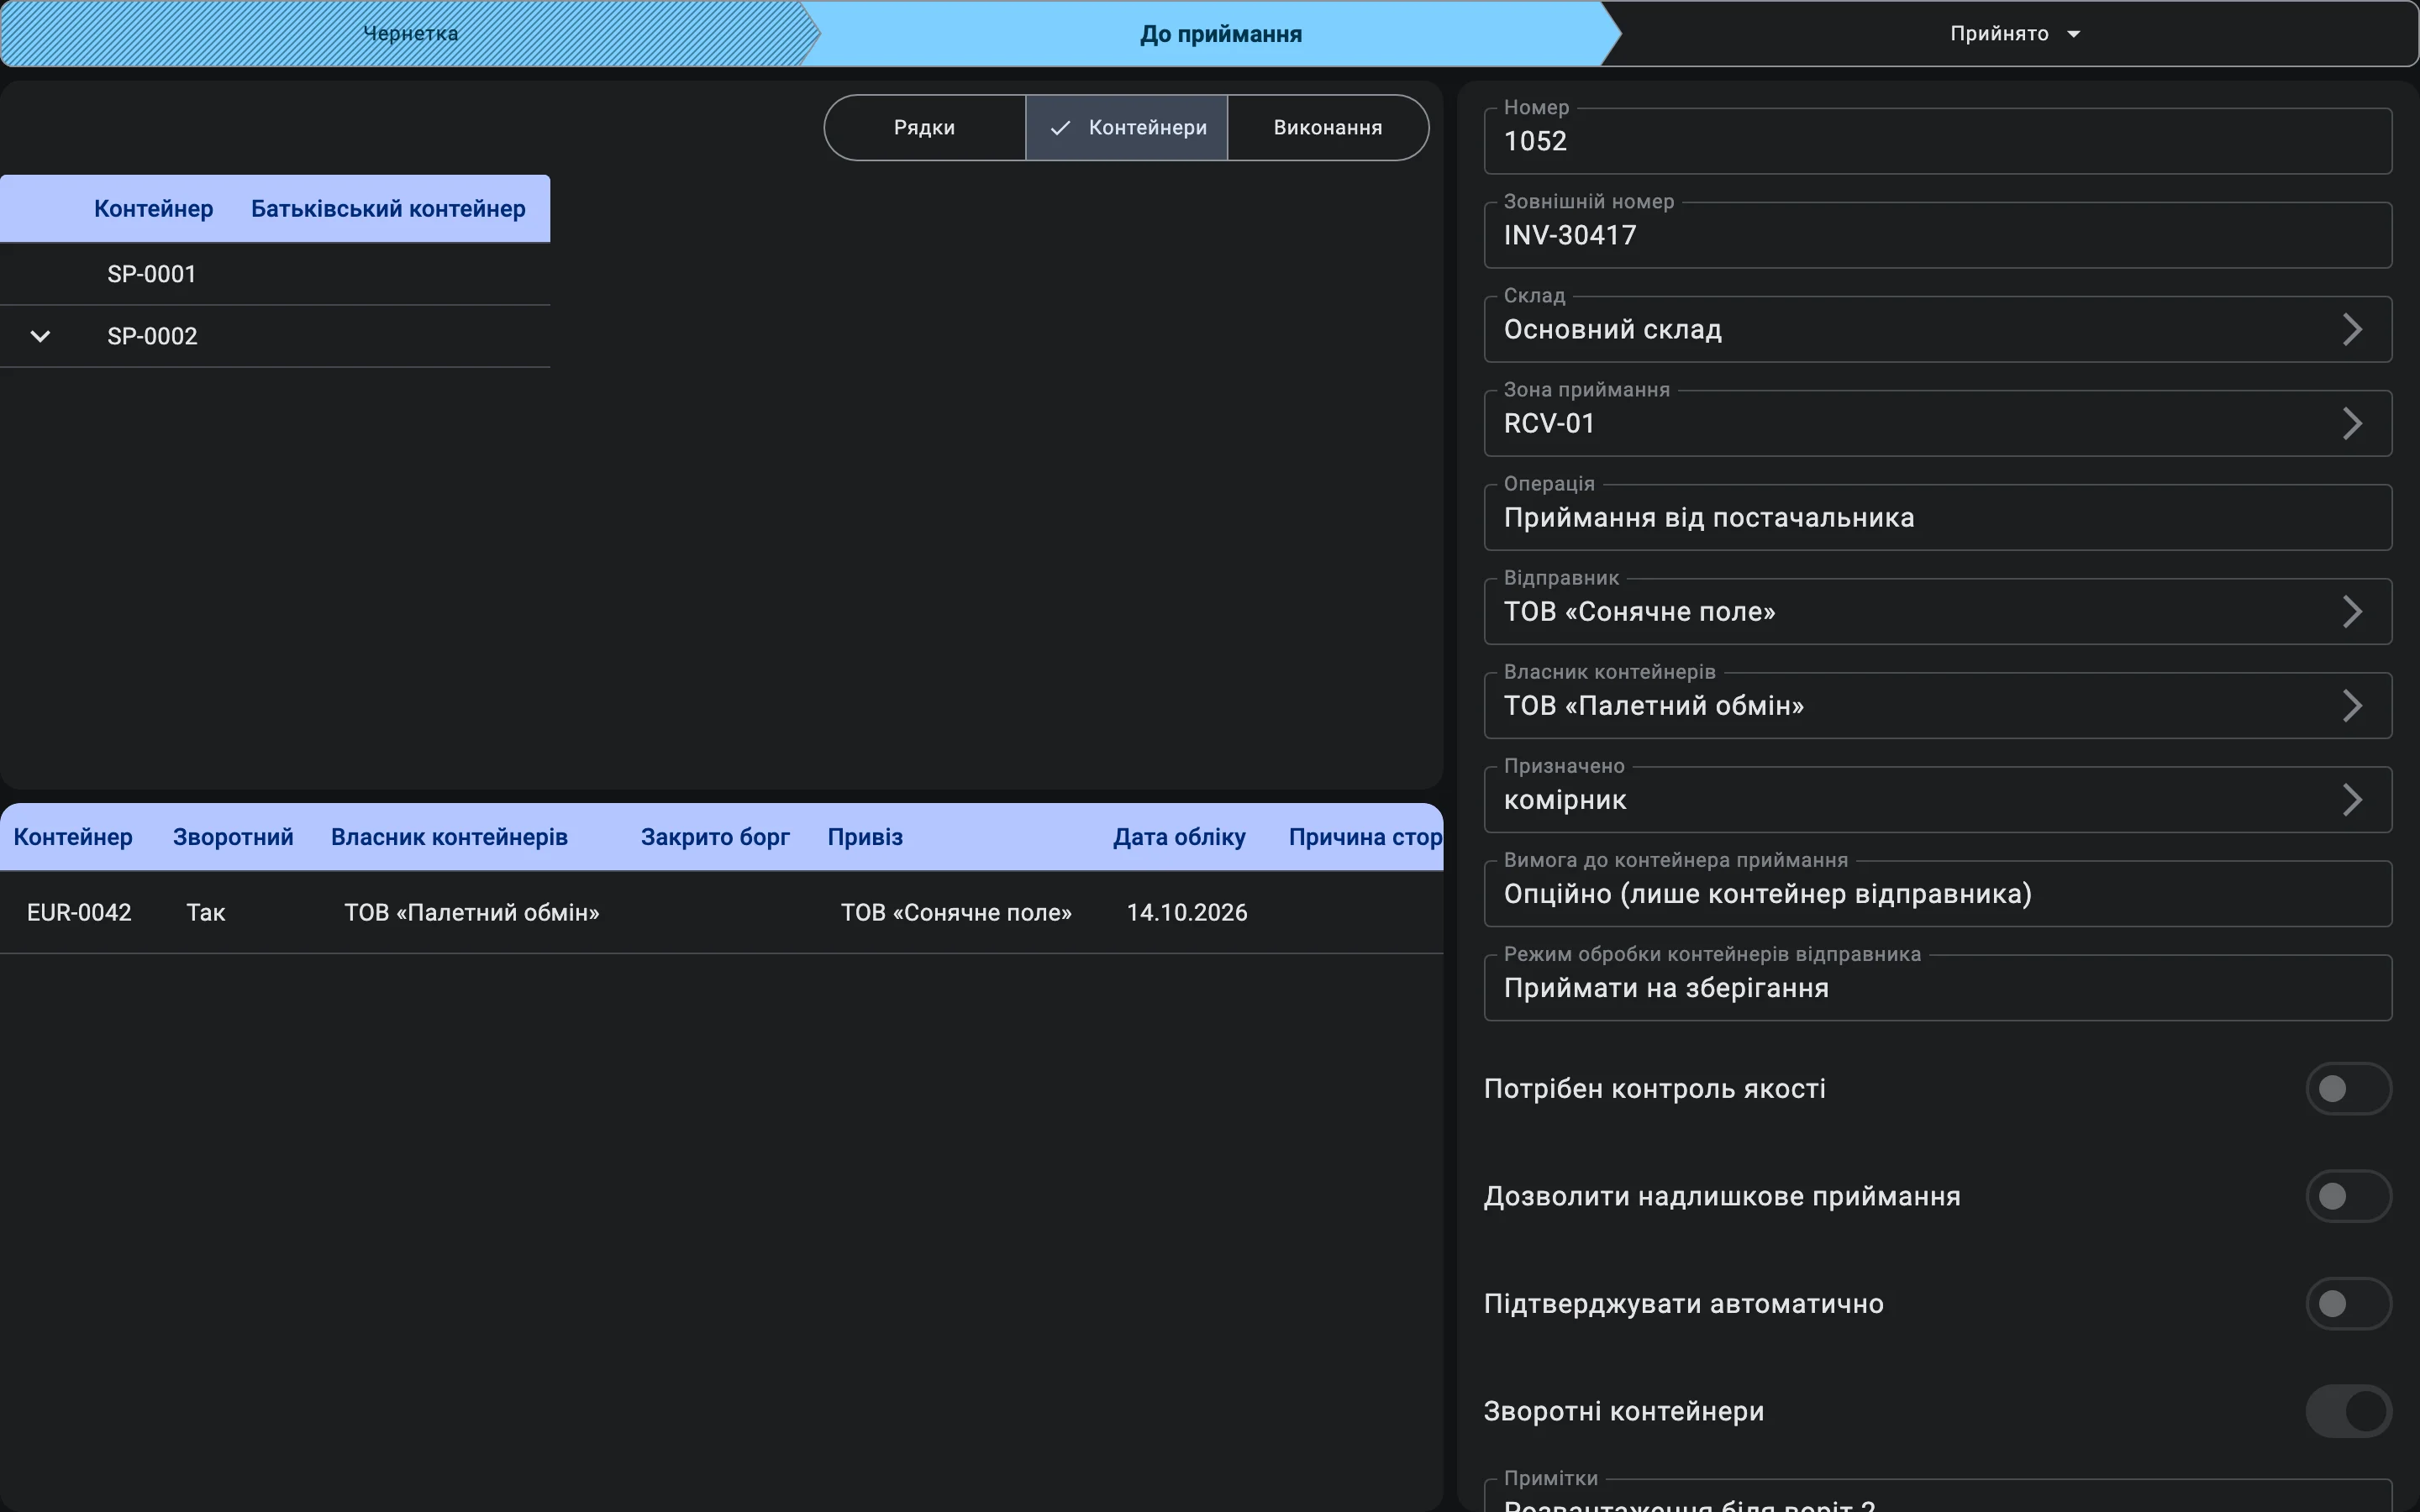Click ТОВ «Палетний обмін» cell in table
The height and width of the screenshot is (1512, 2420).
(472, 912)
